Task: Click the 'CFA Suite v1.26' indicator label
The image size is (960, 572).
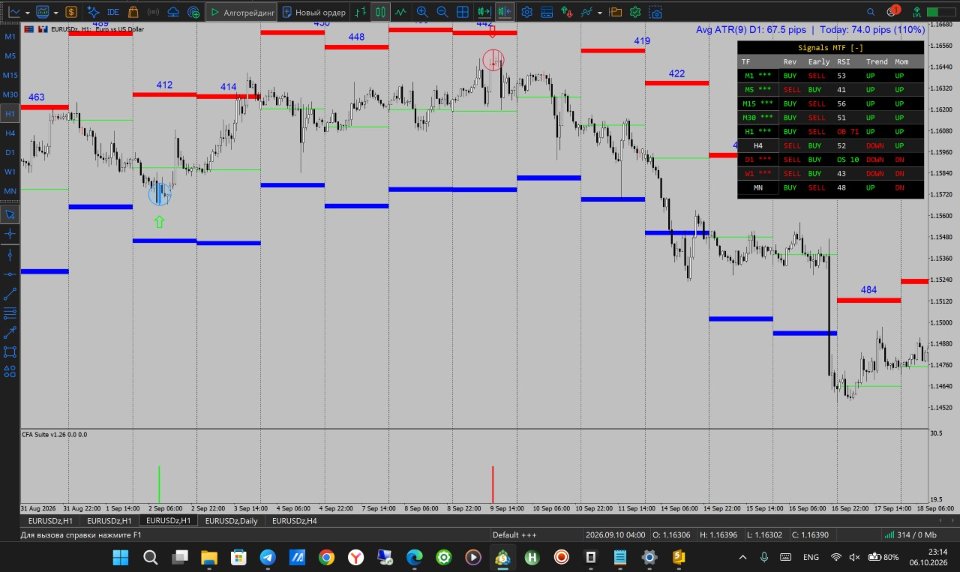Action: coord(54,435)
